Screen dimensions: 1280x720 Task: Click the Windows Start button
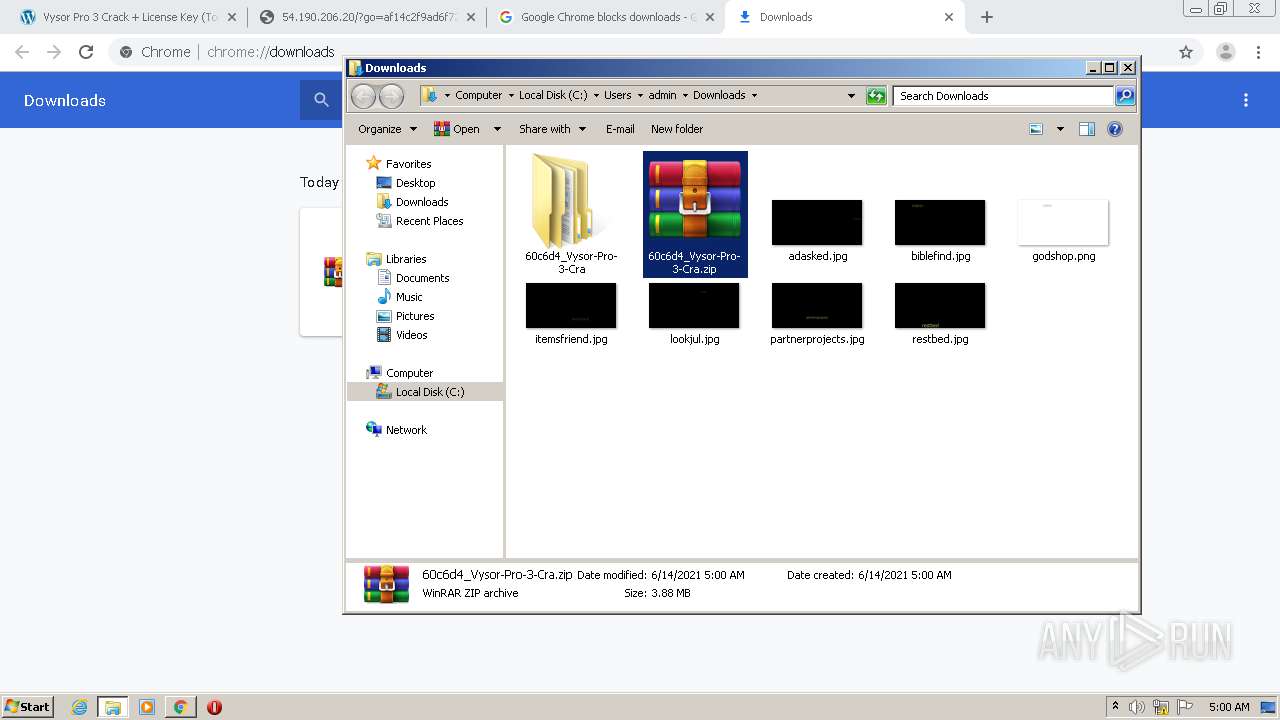[28, 706]
